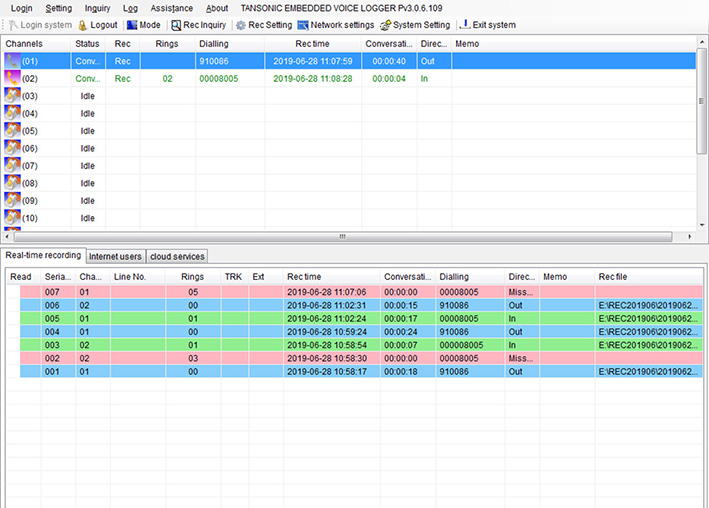Click the Logout padlock icon
The width and height of the screenshot is (709, 508).
pos(83,25)
